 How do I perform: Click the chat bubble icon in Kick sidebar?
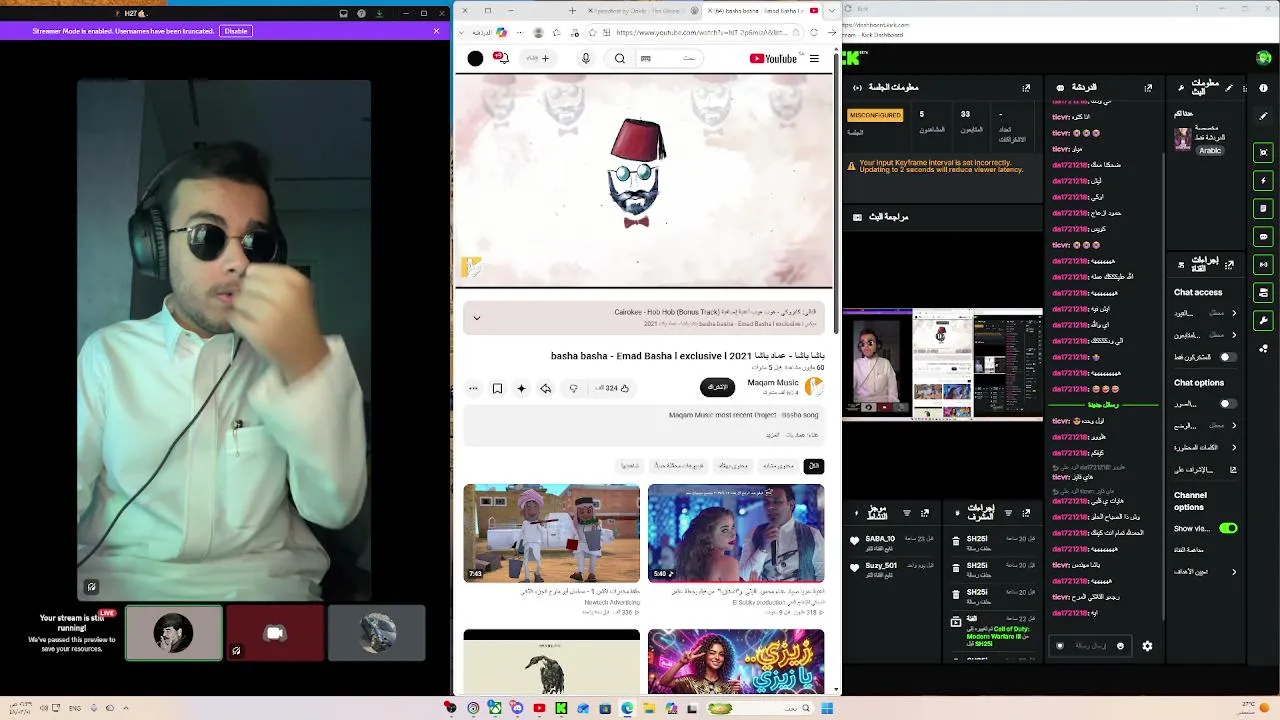[1264, 237]
